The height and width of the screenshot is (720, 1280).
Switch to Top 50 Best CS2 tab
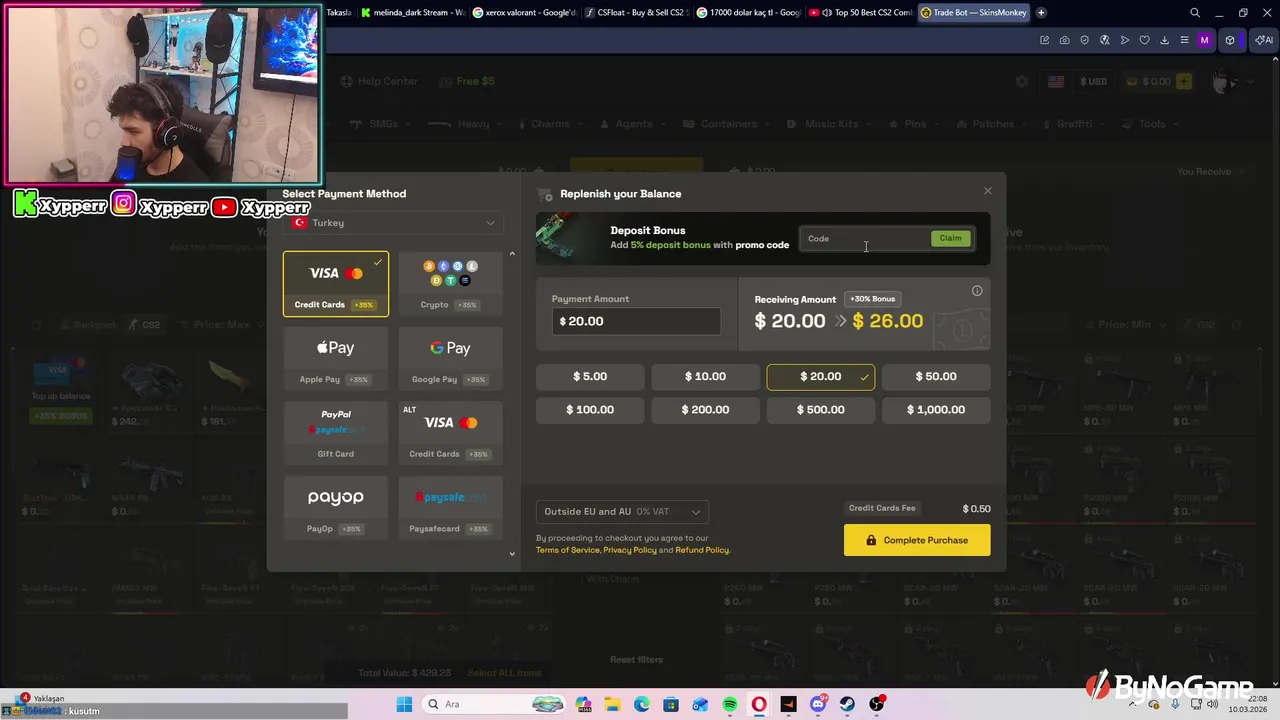[860, 13]
